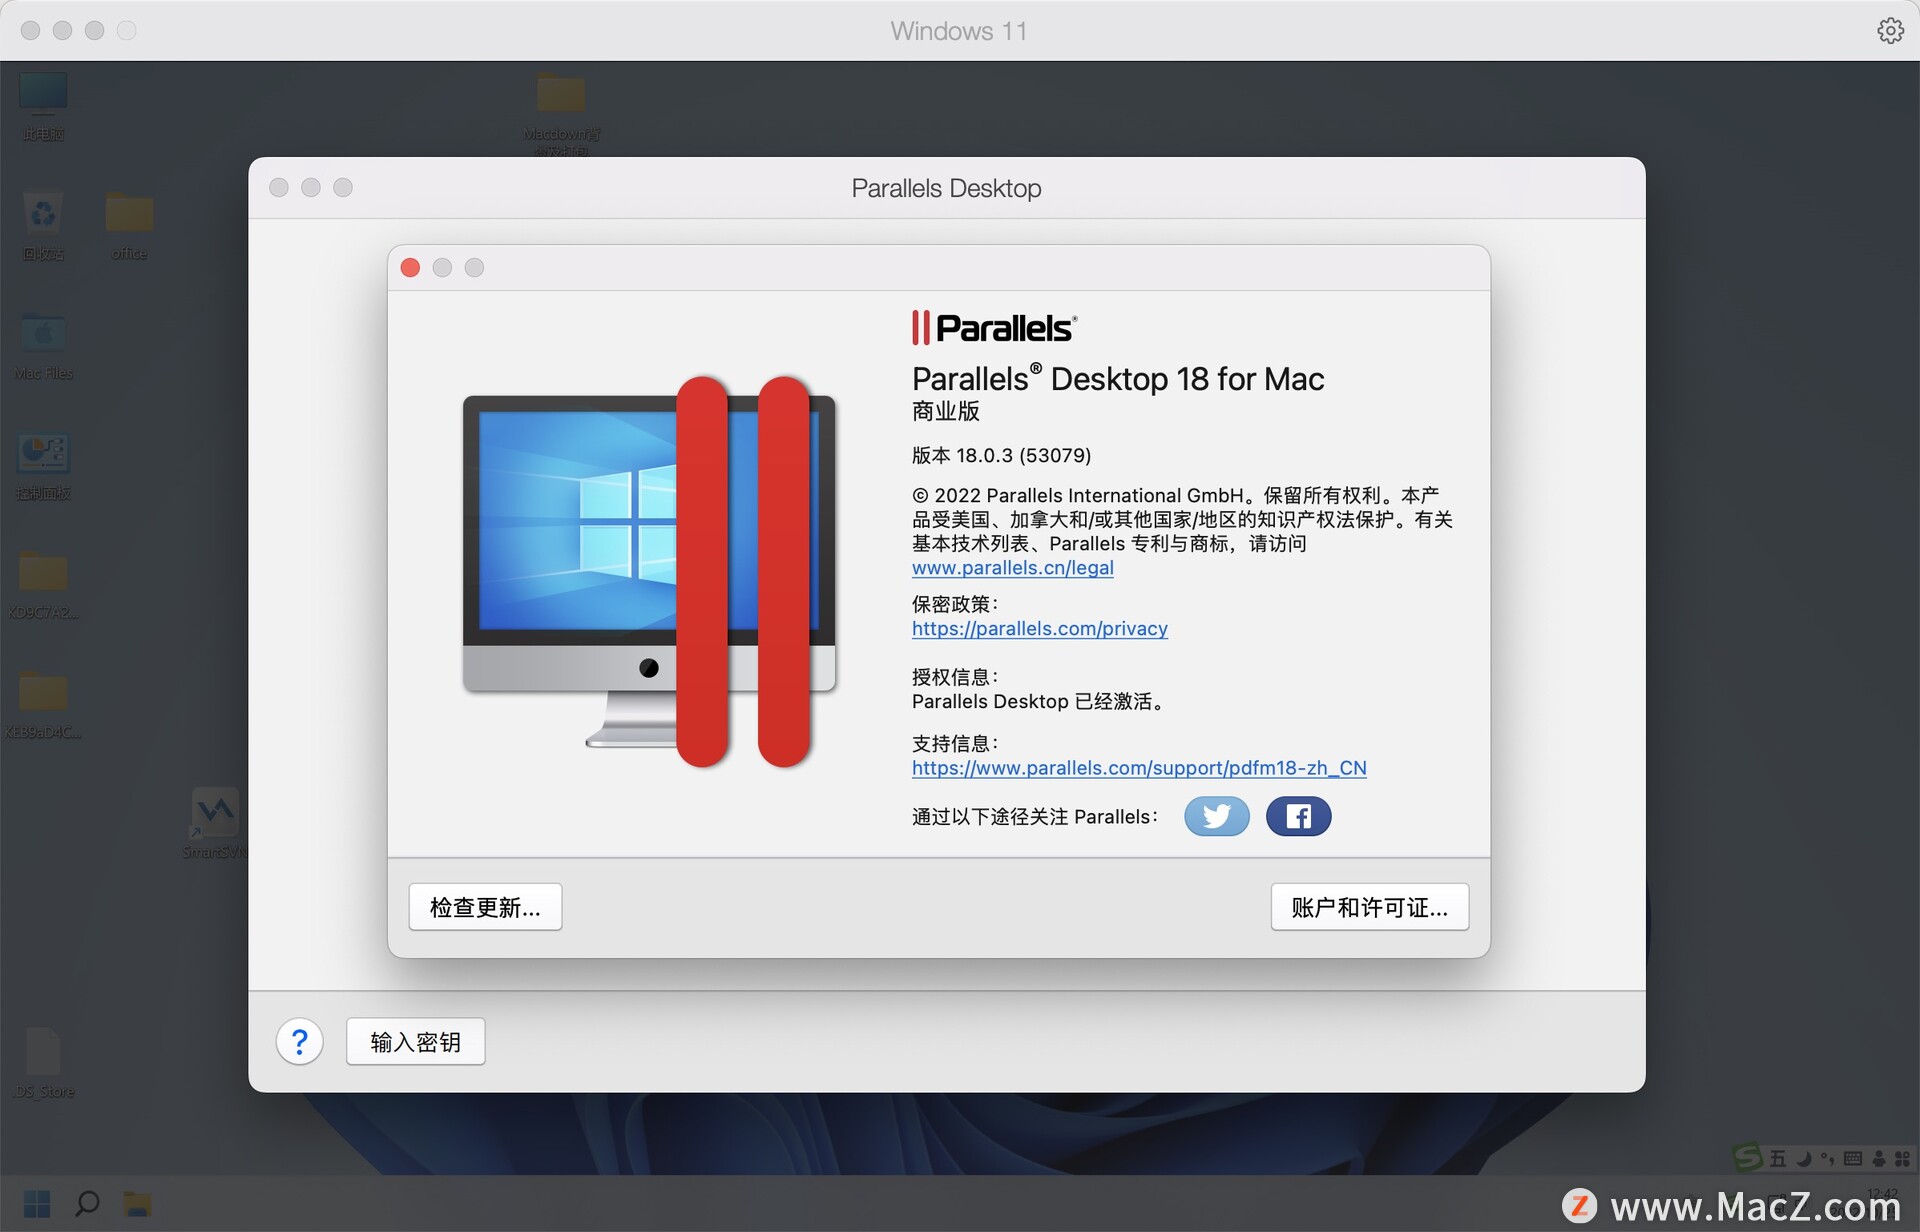Click the blue question mark help button
The height and width of the screenshot is (1232, 1920).
pyautogui.click(x=299, y=1042)
